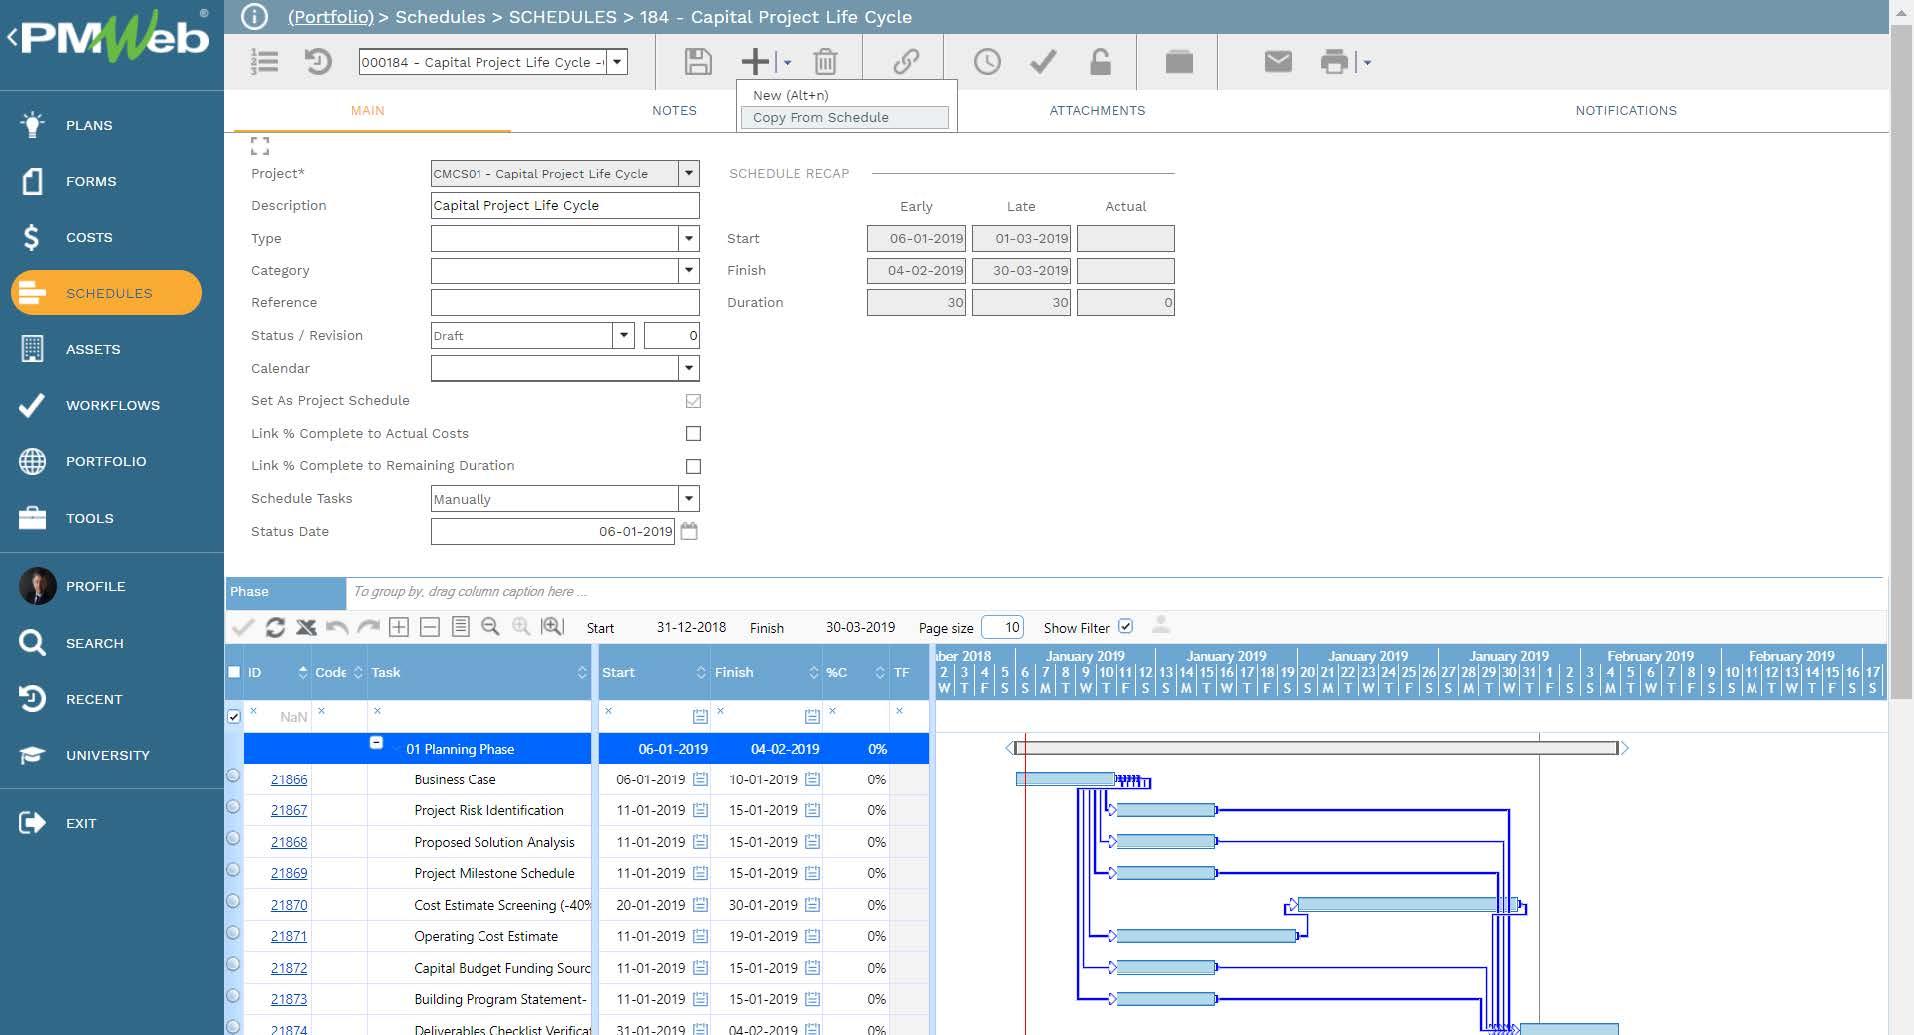Image resolution: width=1914 pixels, height=1035 pixels.
Task: Select the Main tab
Action: 367,111
